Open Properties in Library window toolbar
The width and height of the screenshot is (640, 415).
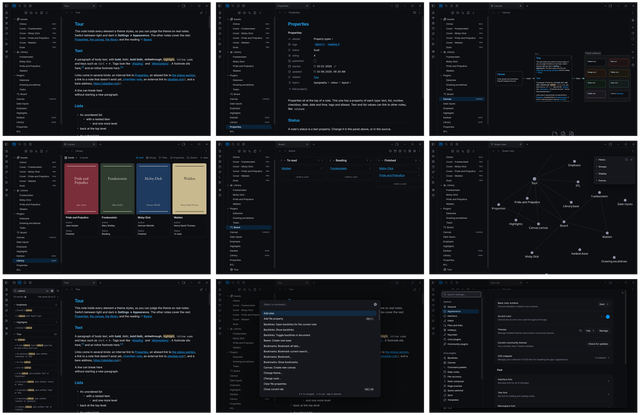click(177, 158)
